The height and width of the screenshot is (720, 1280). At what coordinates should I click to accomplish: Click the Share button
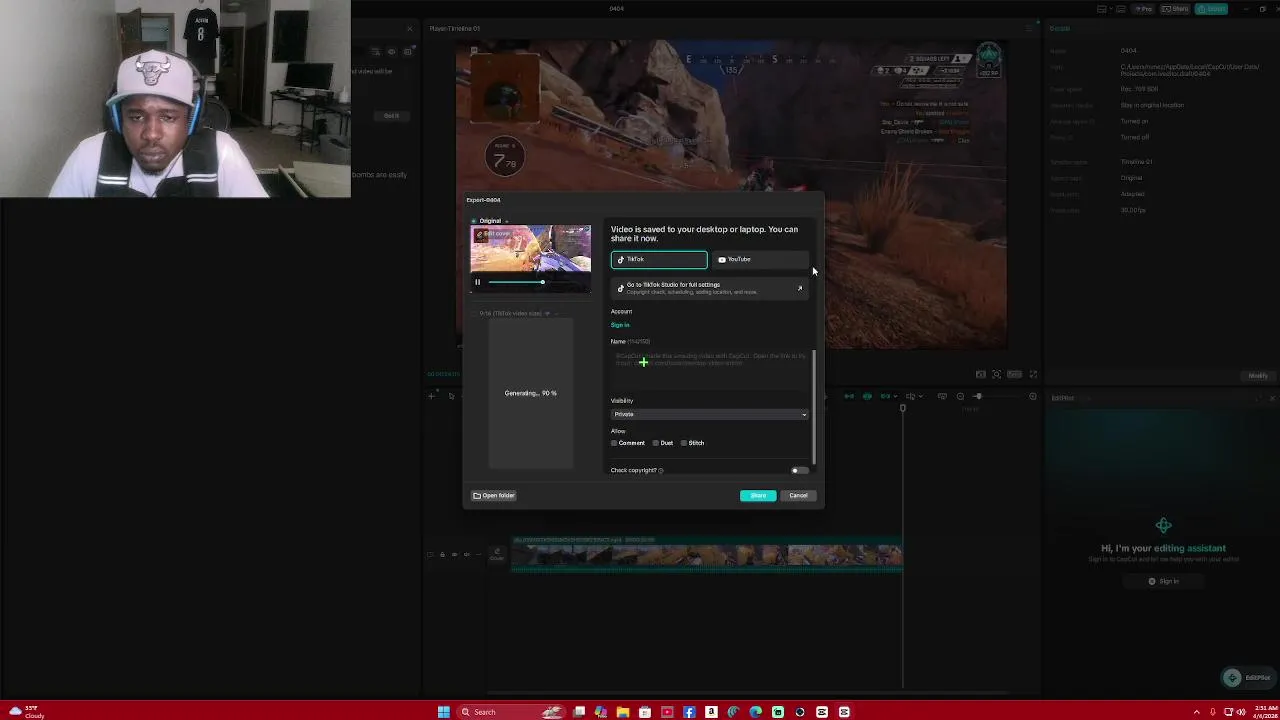(758, 495)
